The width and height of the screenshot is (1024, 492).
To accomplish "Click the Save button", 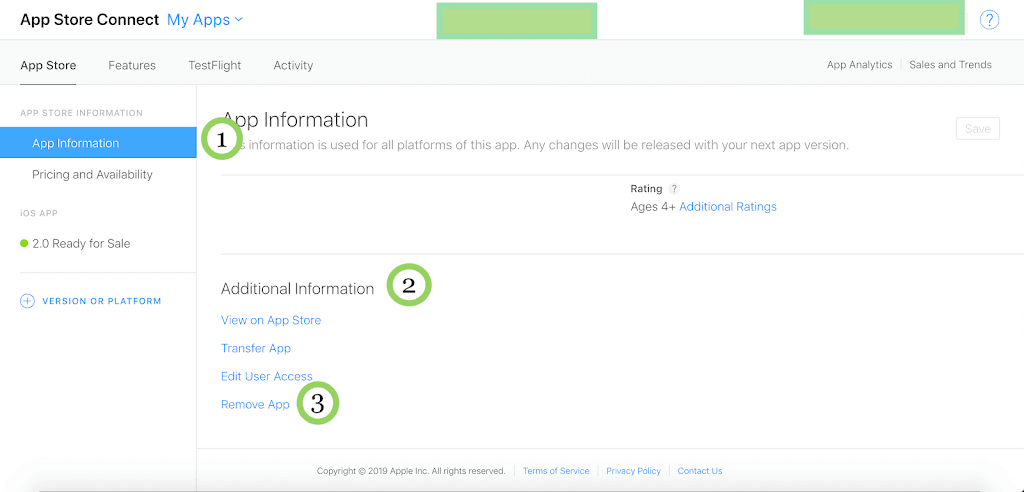I will tap(978, 129).
